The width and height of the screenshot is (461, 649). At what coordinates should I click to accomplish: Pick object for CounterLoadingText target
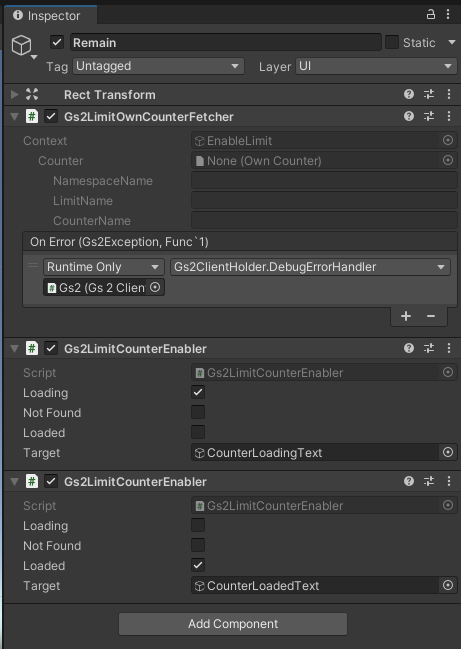[x=448, y=452]
